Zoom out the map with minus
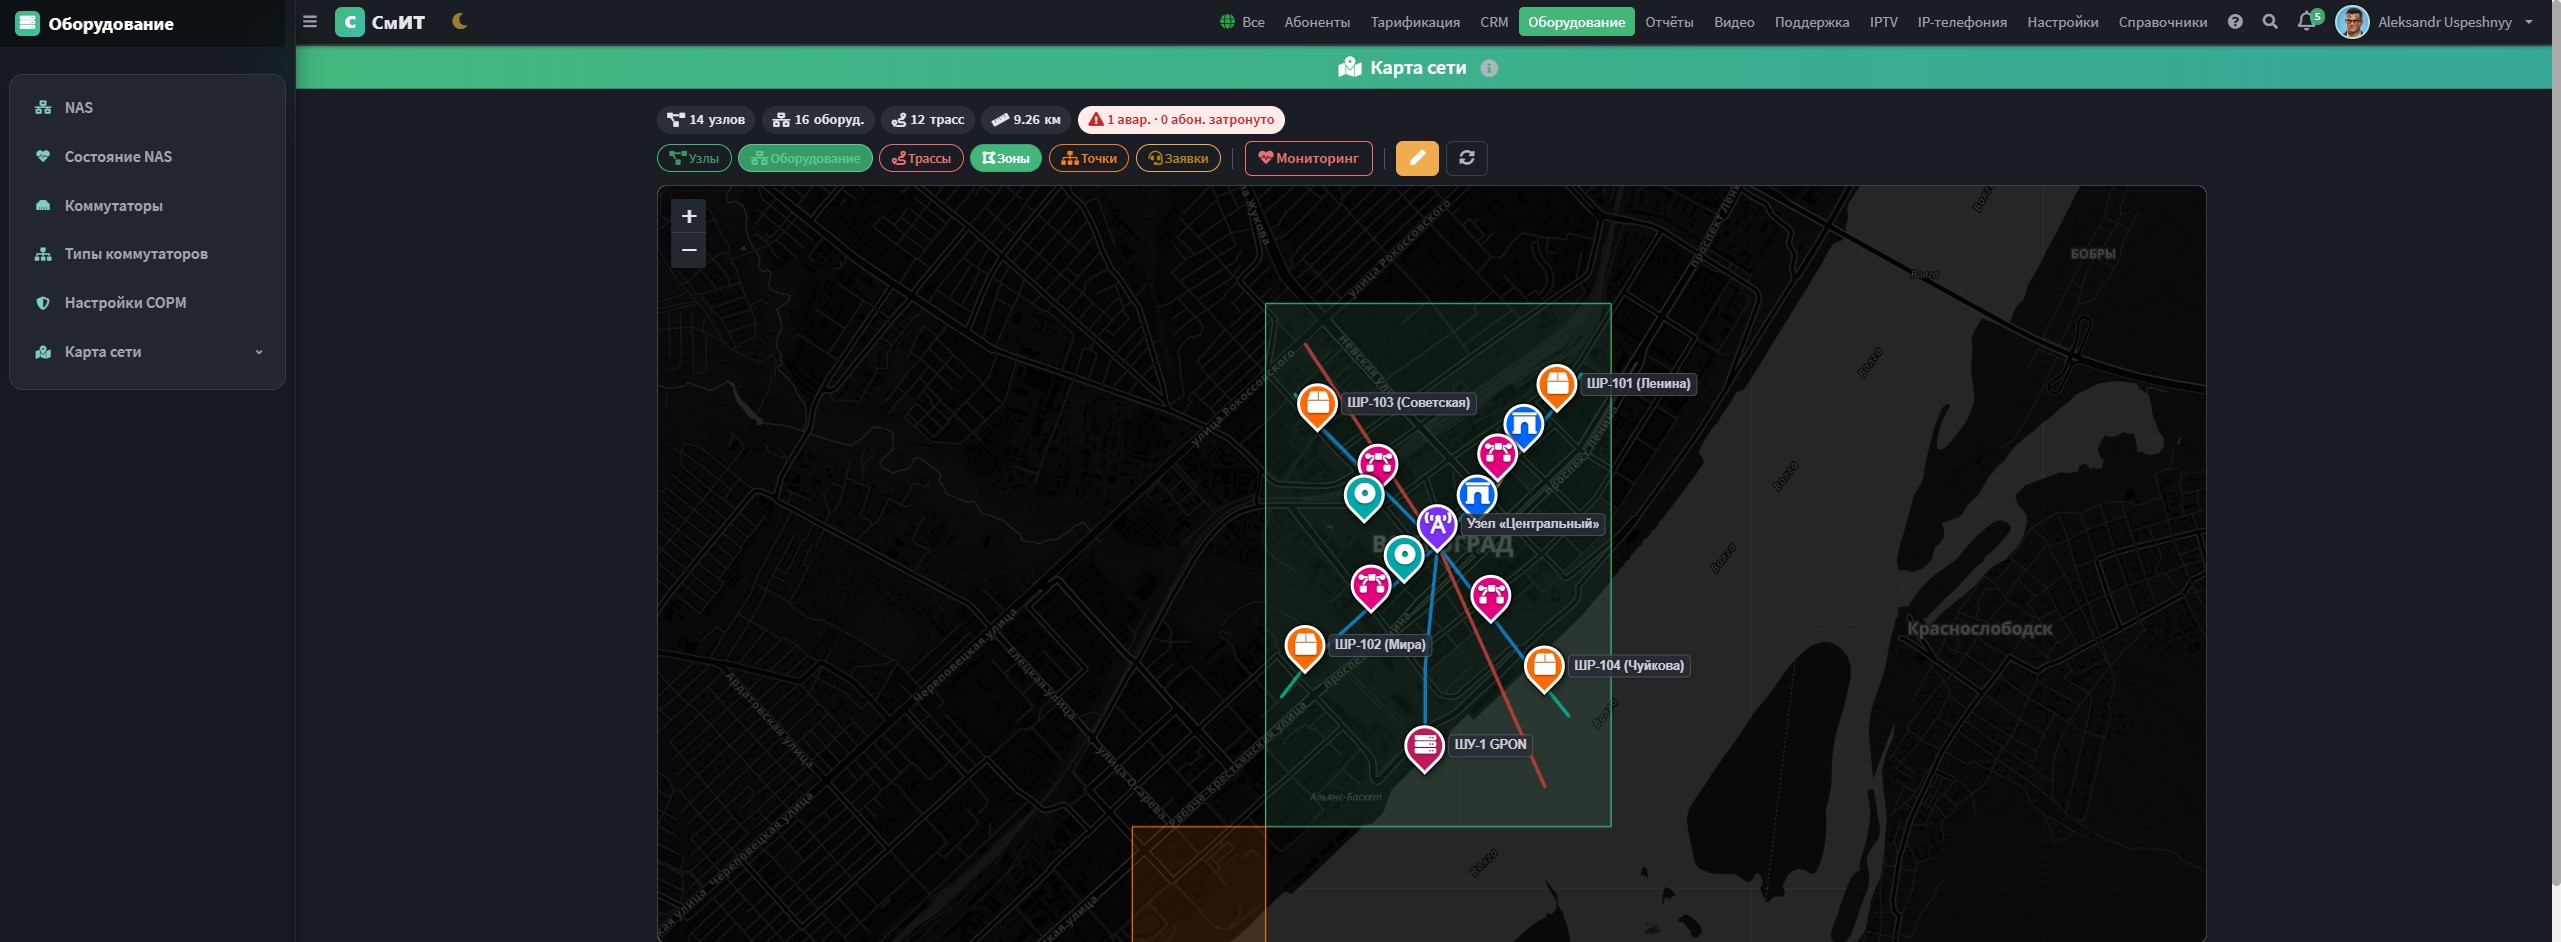Screen dimensions: 2561x942 tap(689, 250)
